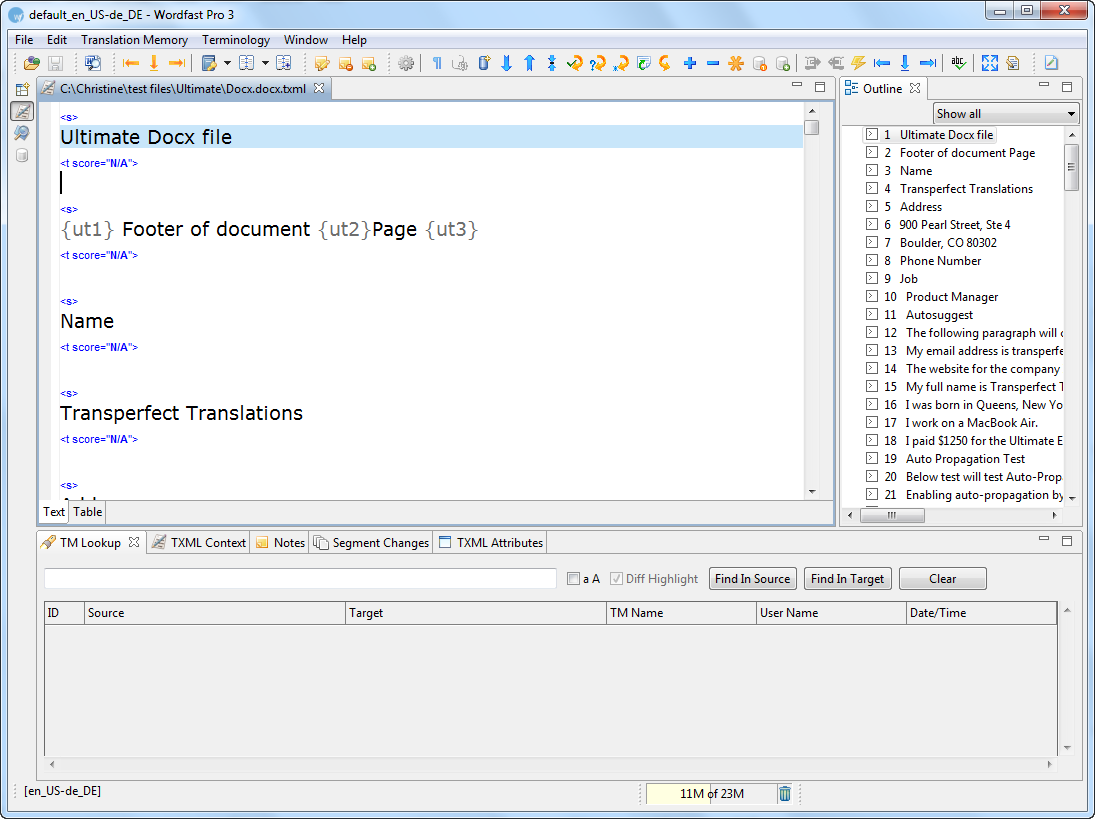This screenshot has height=819, width=1095.
Task: Click the orange right arrow icon
Action: click(177, 64)
